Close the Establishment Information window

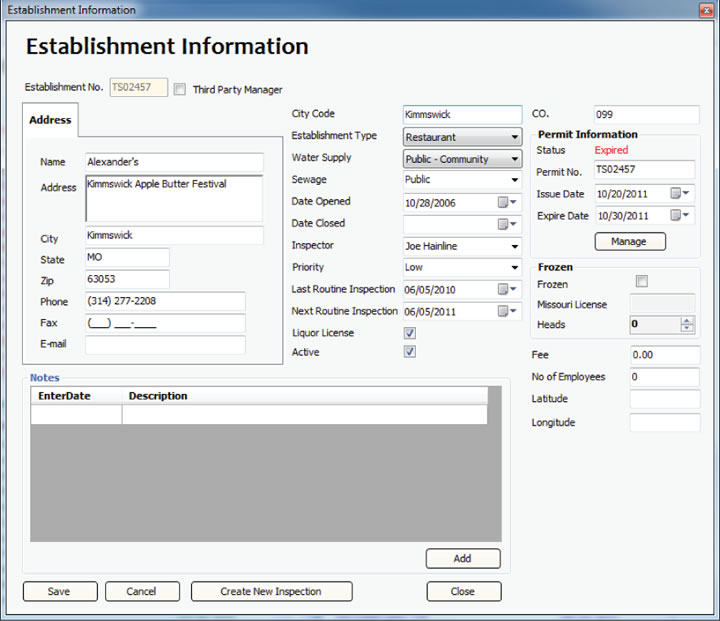(706, 10)
